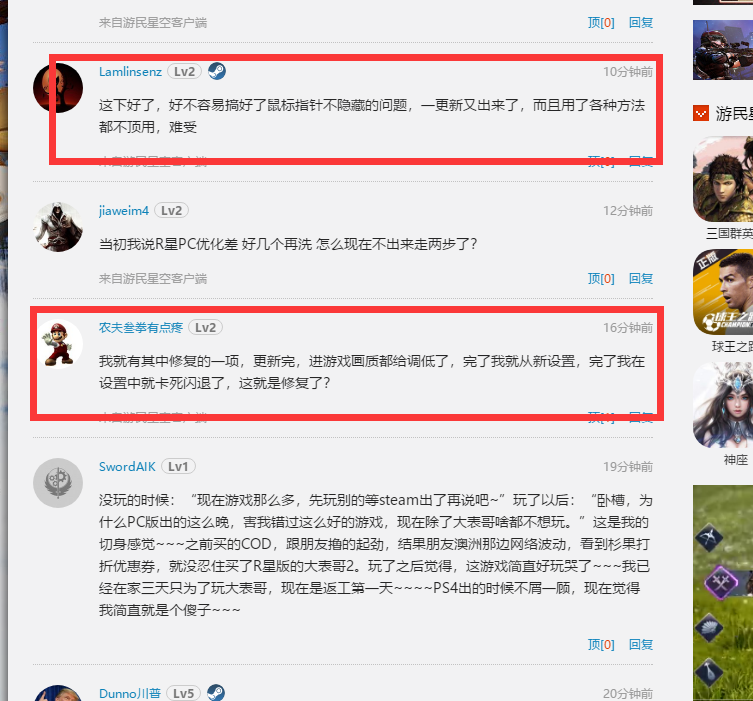Open SwordAIK's gray gear avatar
This screenshot has height=701, width=753.
(x=58, y=483)
